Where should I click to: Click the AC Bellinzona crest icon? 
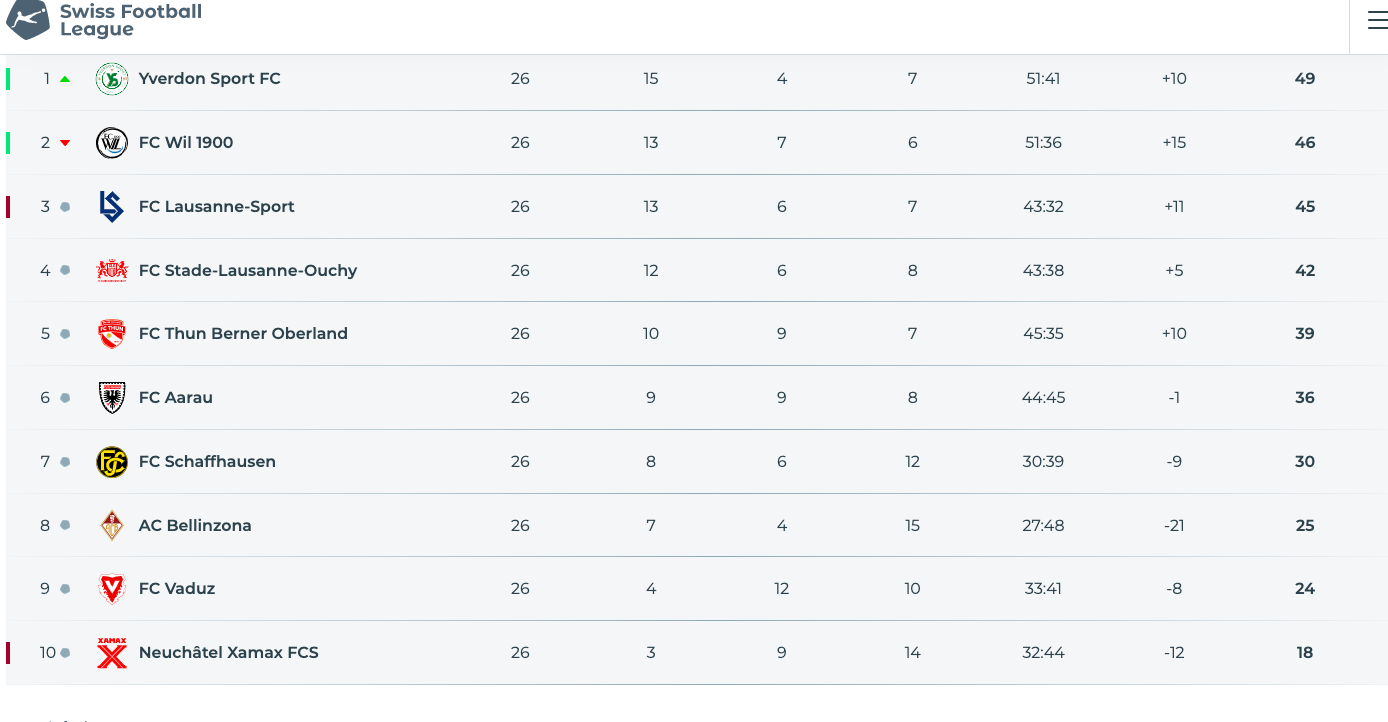pyautogui.click(x=112, y=526)
